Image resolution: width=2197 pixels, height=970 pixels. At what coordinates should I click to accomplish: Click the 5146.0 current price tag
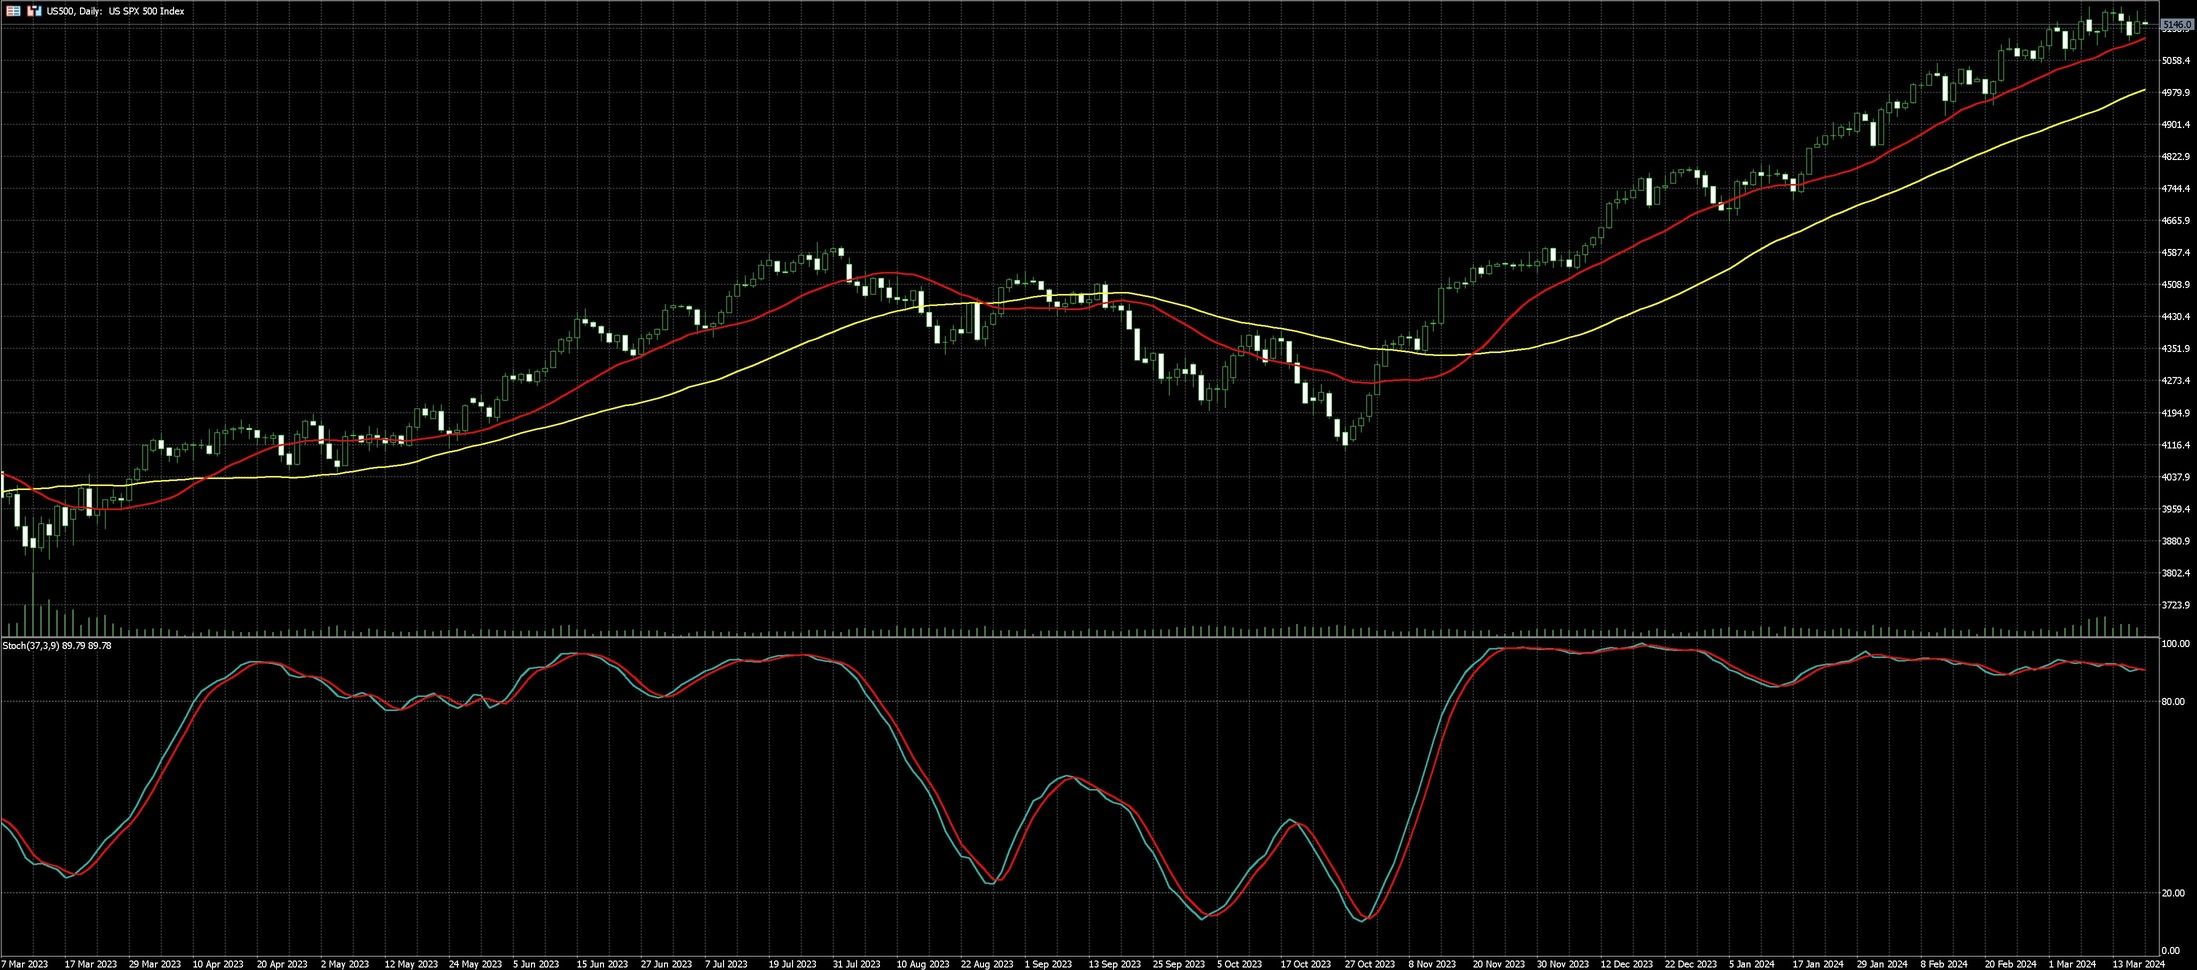2176,24
